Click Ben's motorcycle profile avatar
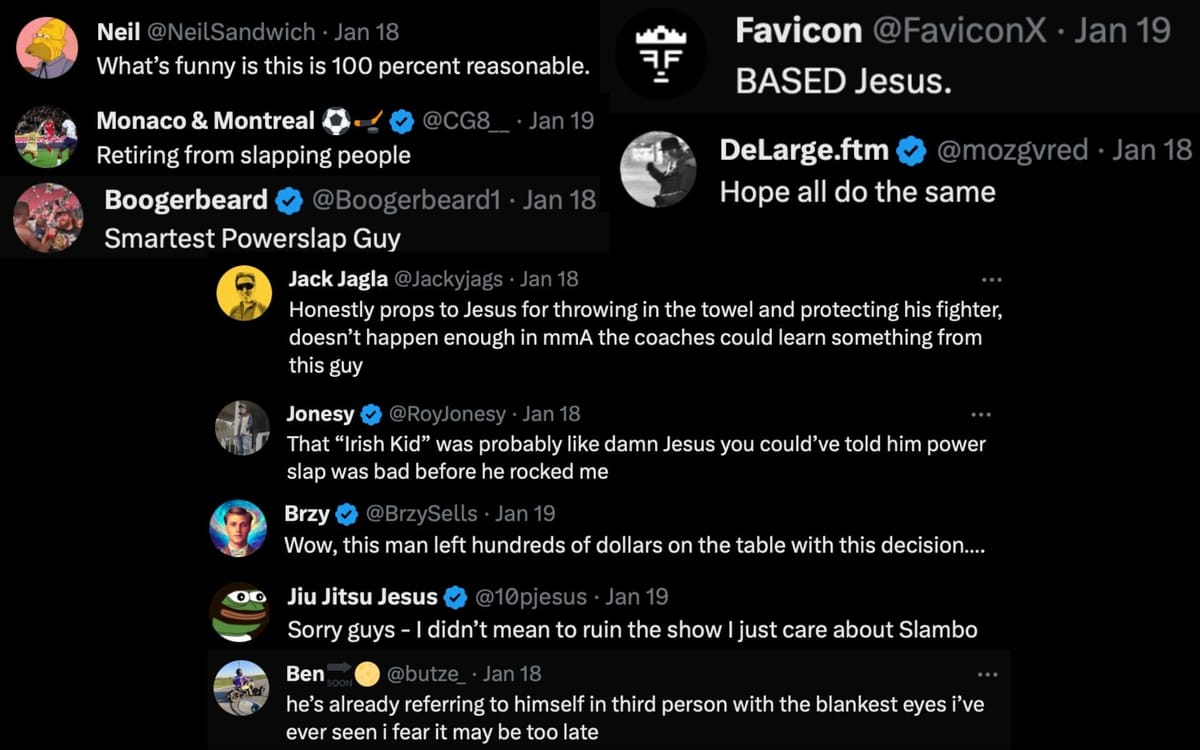This screenshot has height=750, width=1200. [241, 689]
